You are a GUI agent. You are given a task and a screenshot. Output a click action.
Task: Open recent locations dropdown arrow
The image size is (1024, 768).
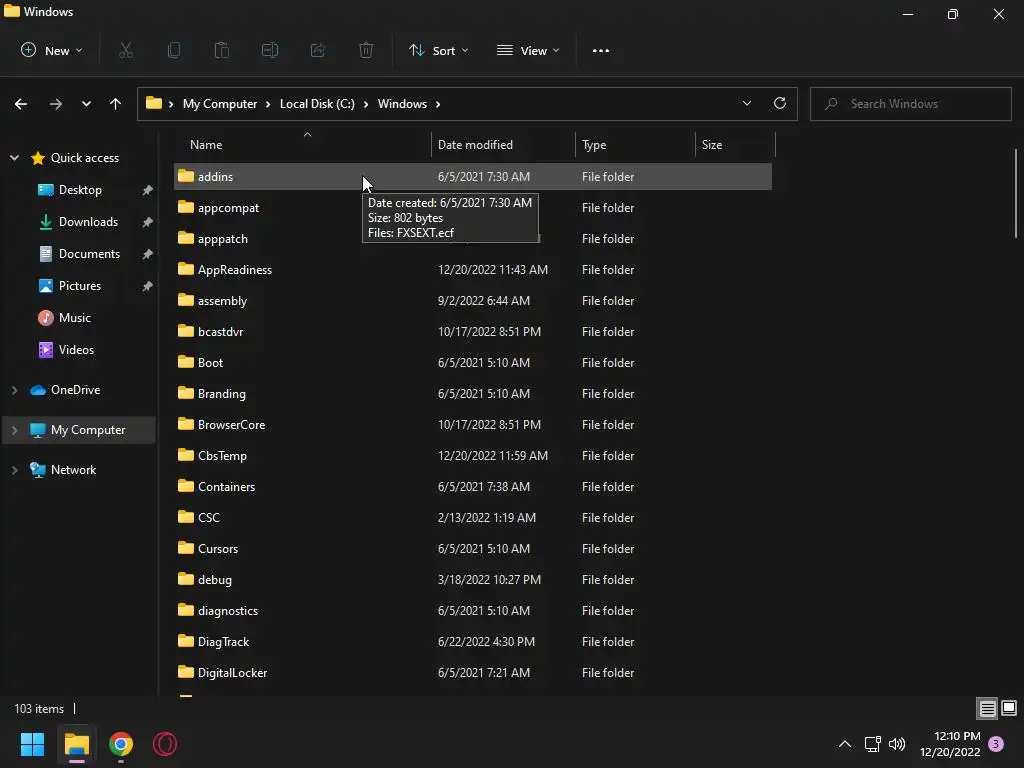click(86, 104)
